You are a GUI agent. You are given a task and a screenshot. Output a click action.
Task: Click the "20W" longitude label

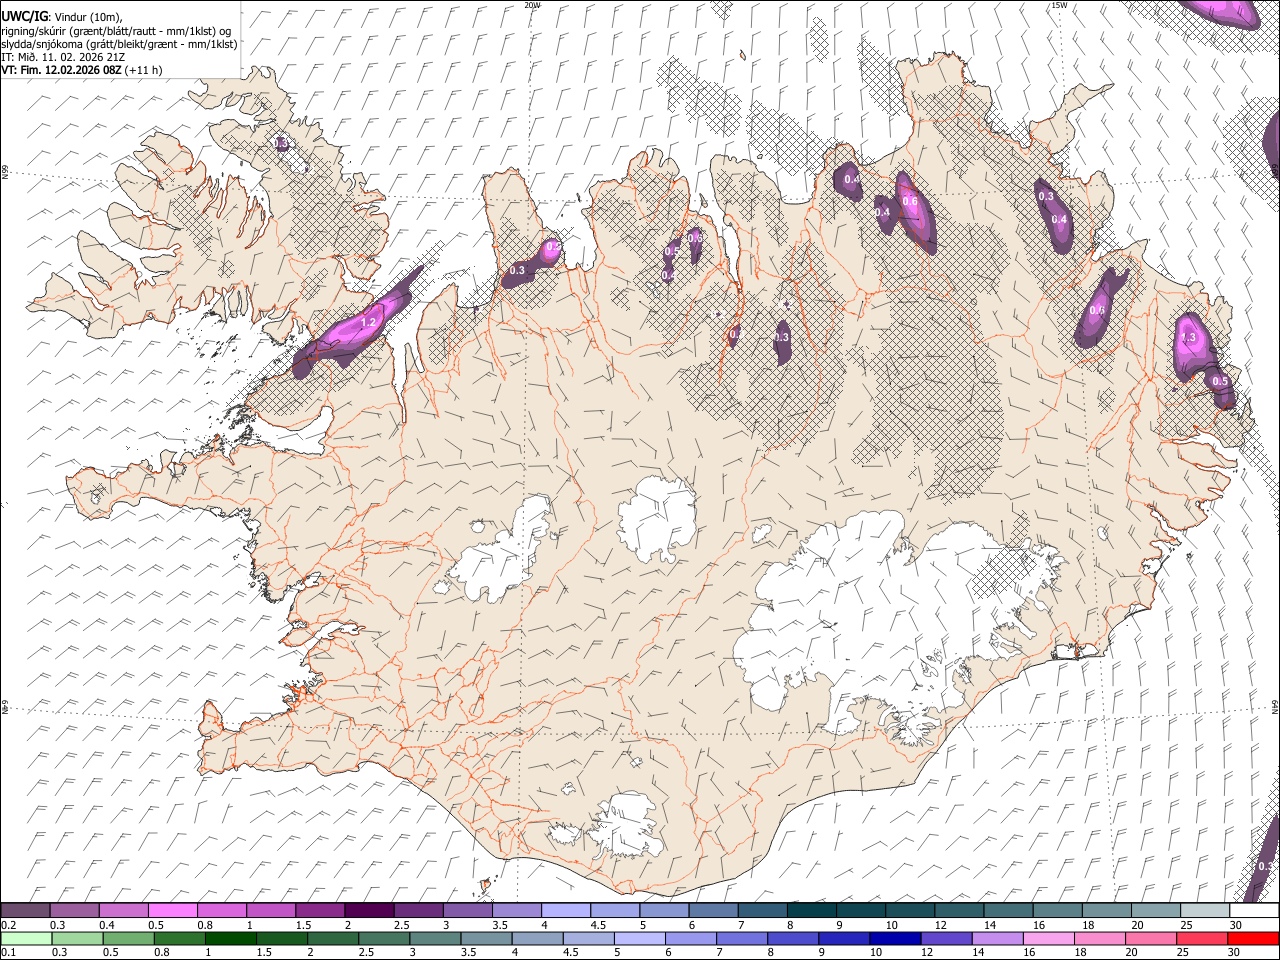click(x=532, y=5)
